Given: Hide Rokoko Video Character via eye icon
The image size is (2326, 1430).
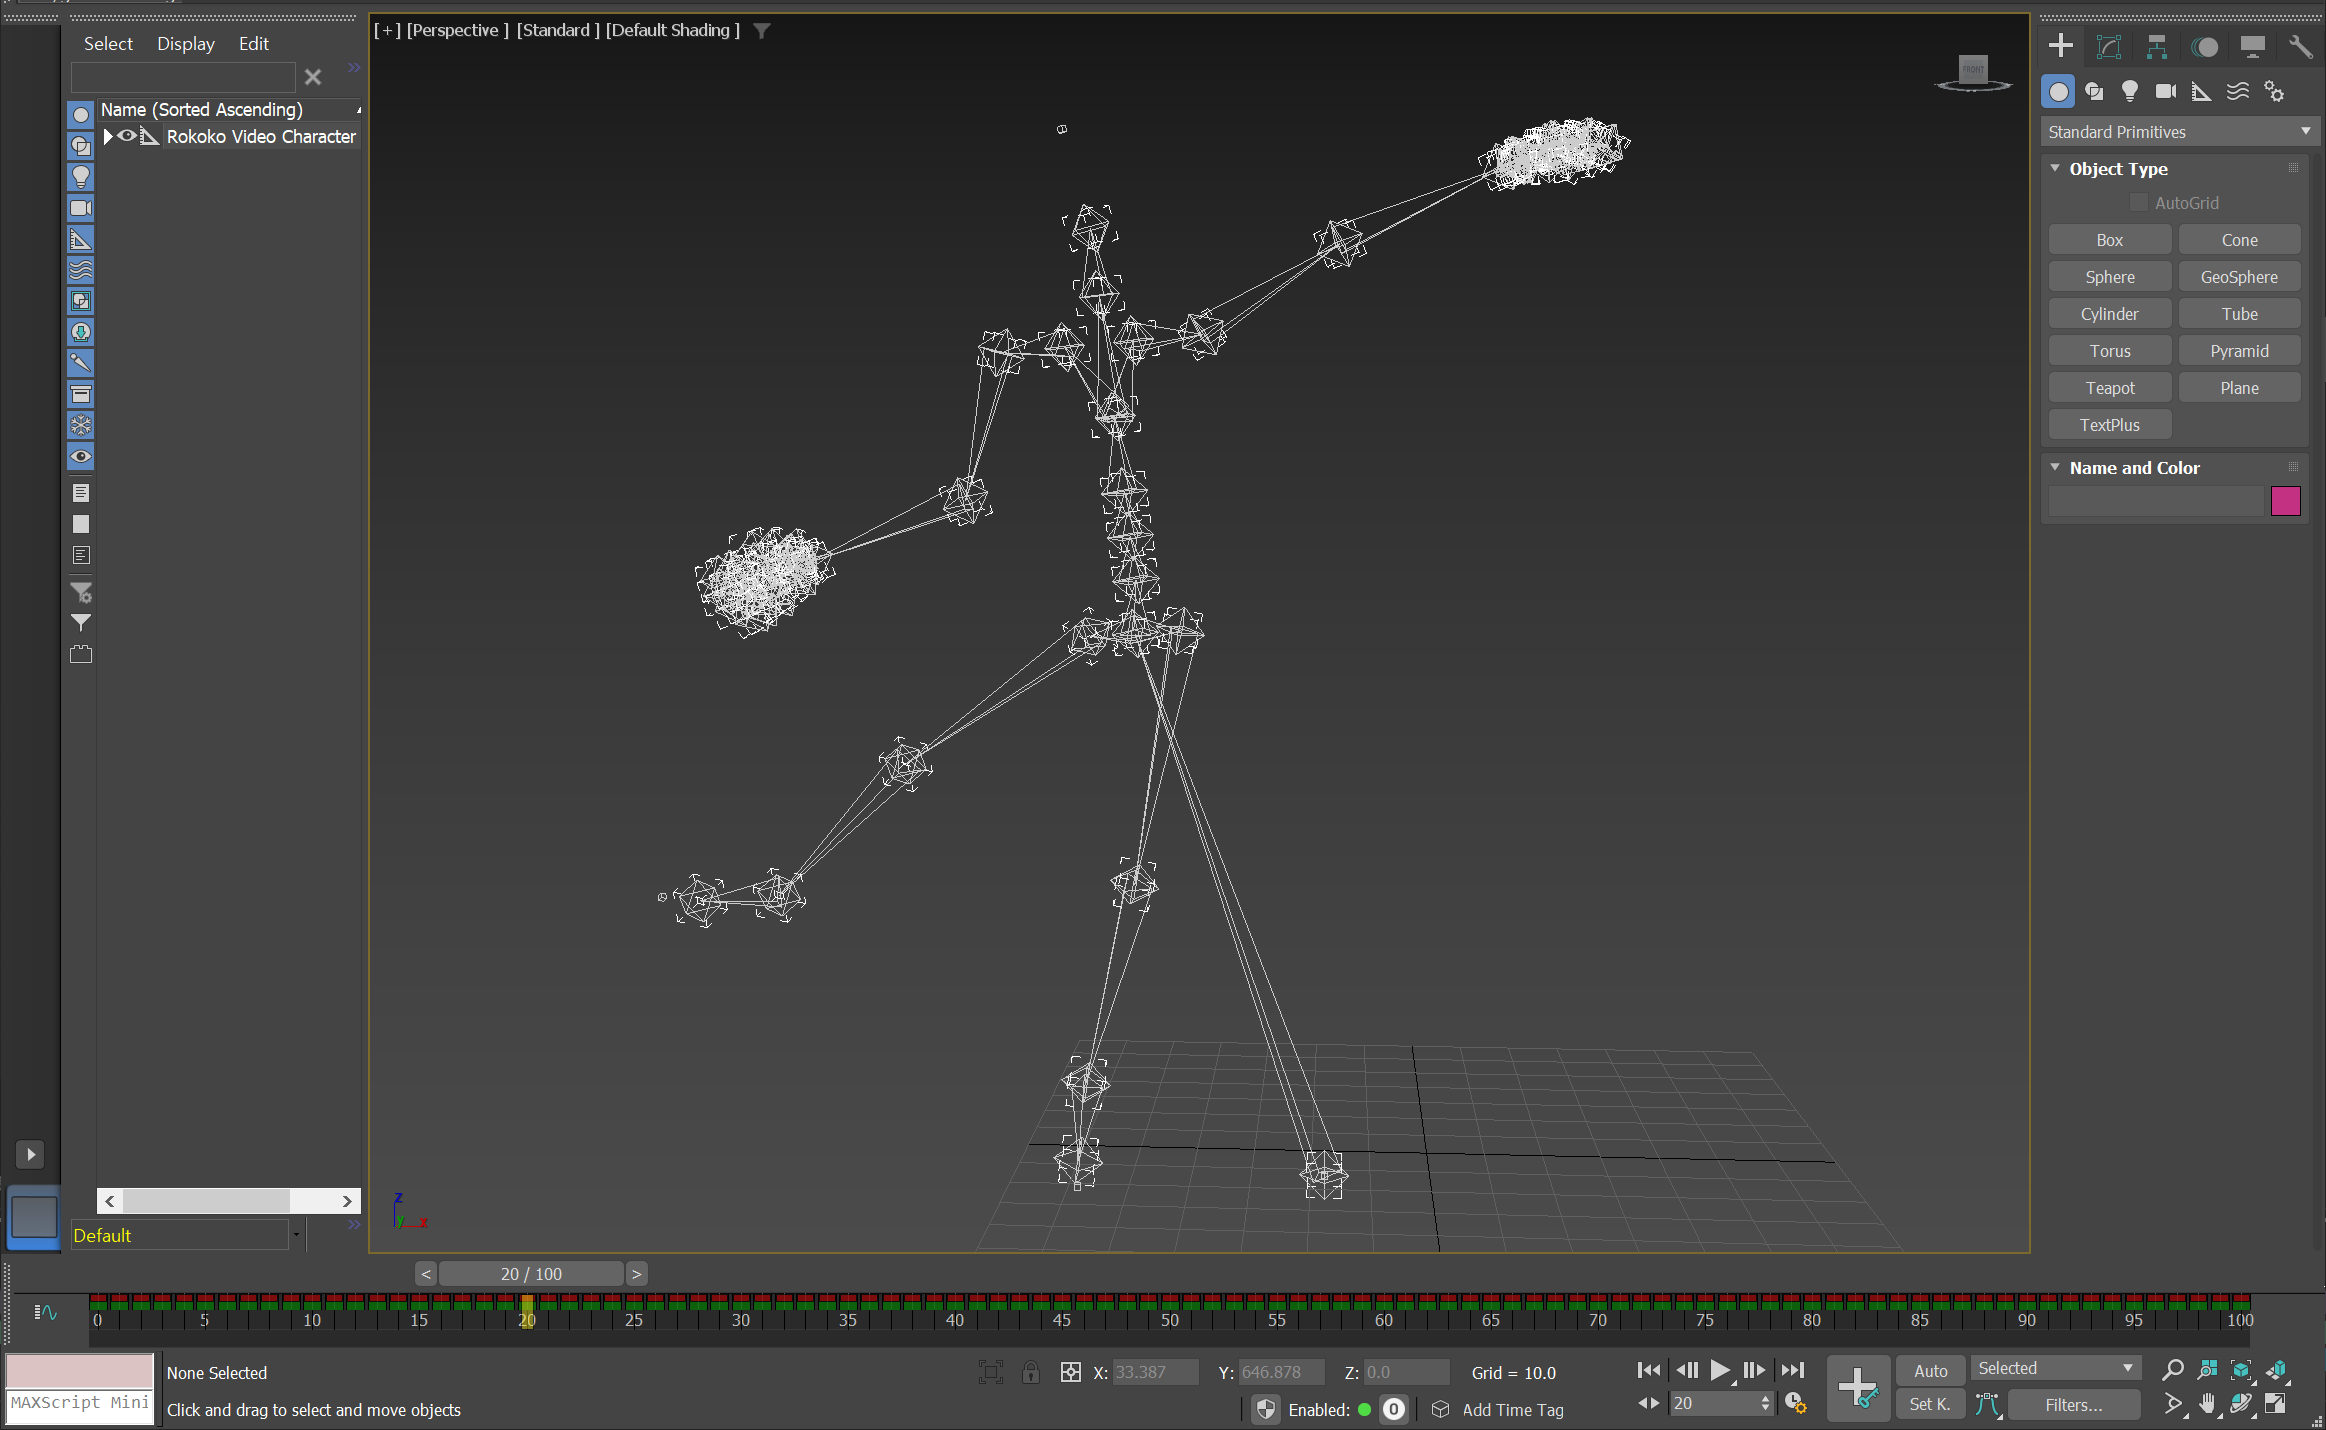Looking at the screenshot, I should pyautogui.click(x=127, y=136).
